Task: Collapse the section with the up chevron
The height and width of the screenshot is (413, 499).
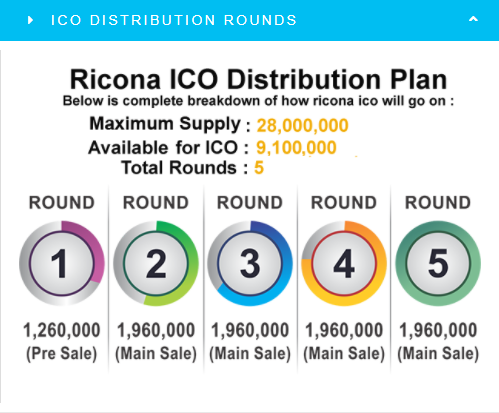Action: point(473,19)
